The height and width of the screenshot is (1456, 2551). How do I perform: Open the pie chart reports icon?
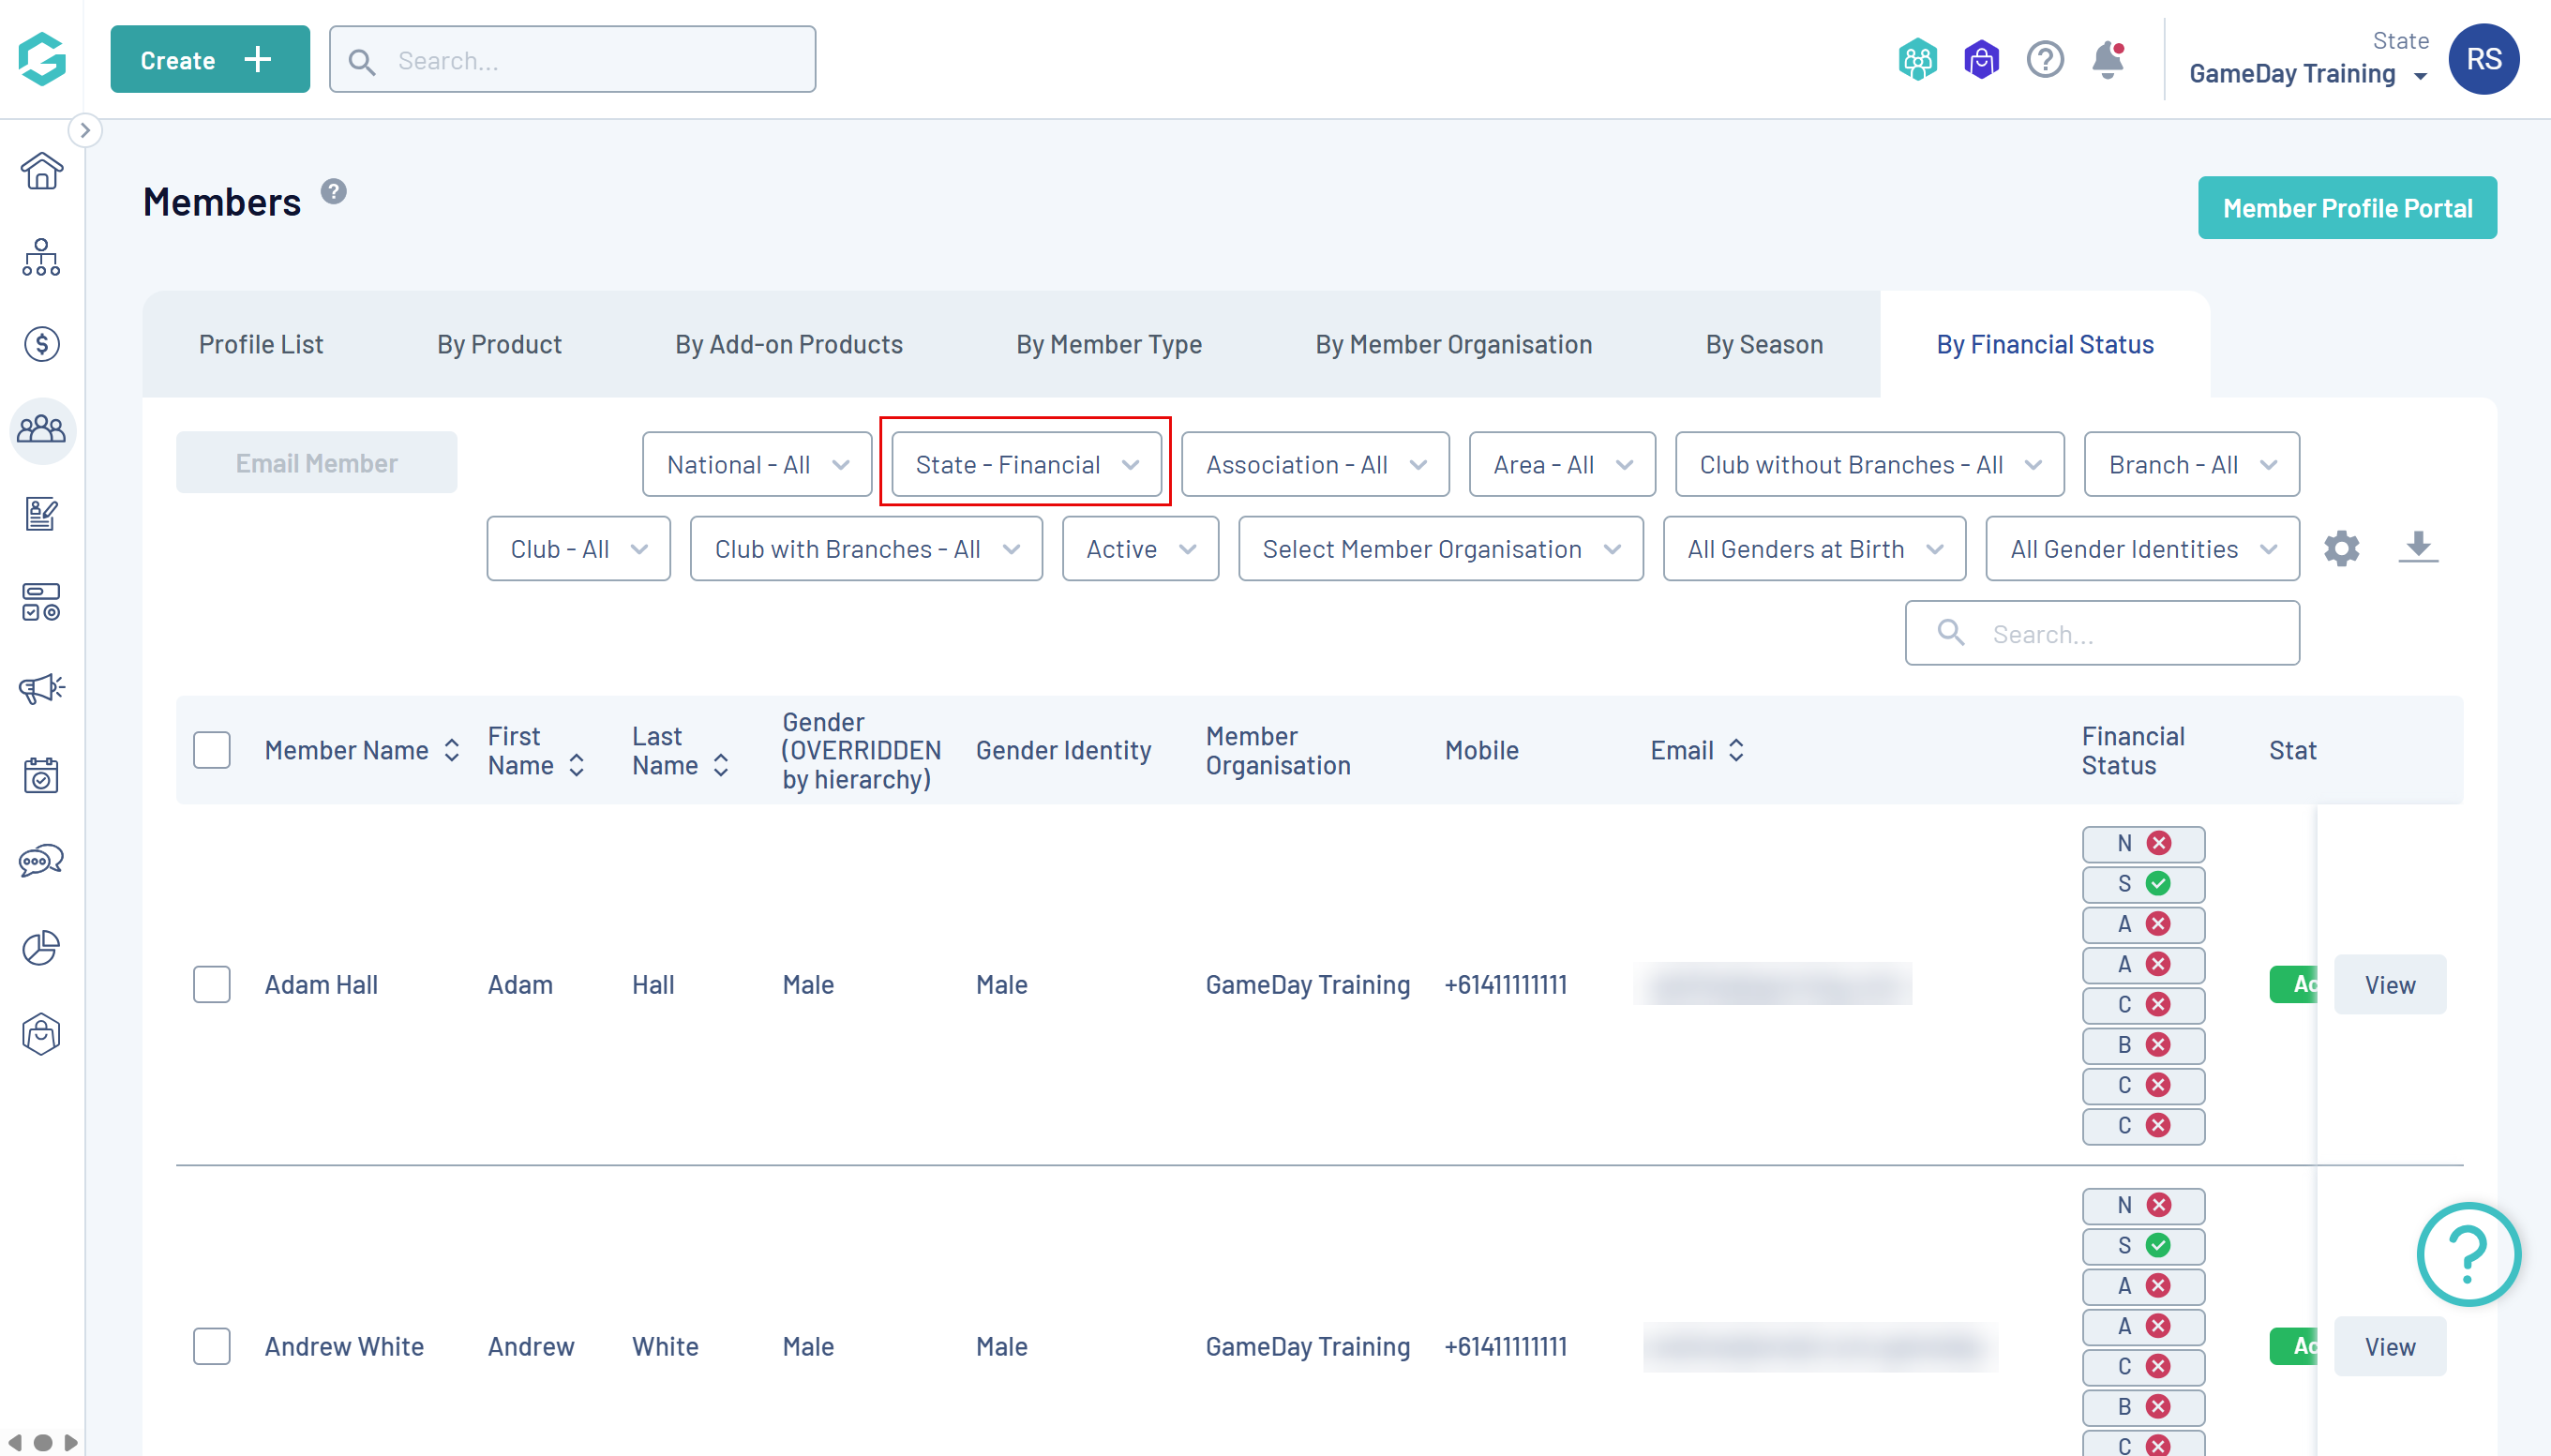point(41,947)
